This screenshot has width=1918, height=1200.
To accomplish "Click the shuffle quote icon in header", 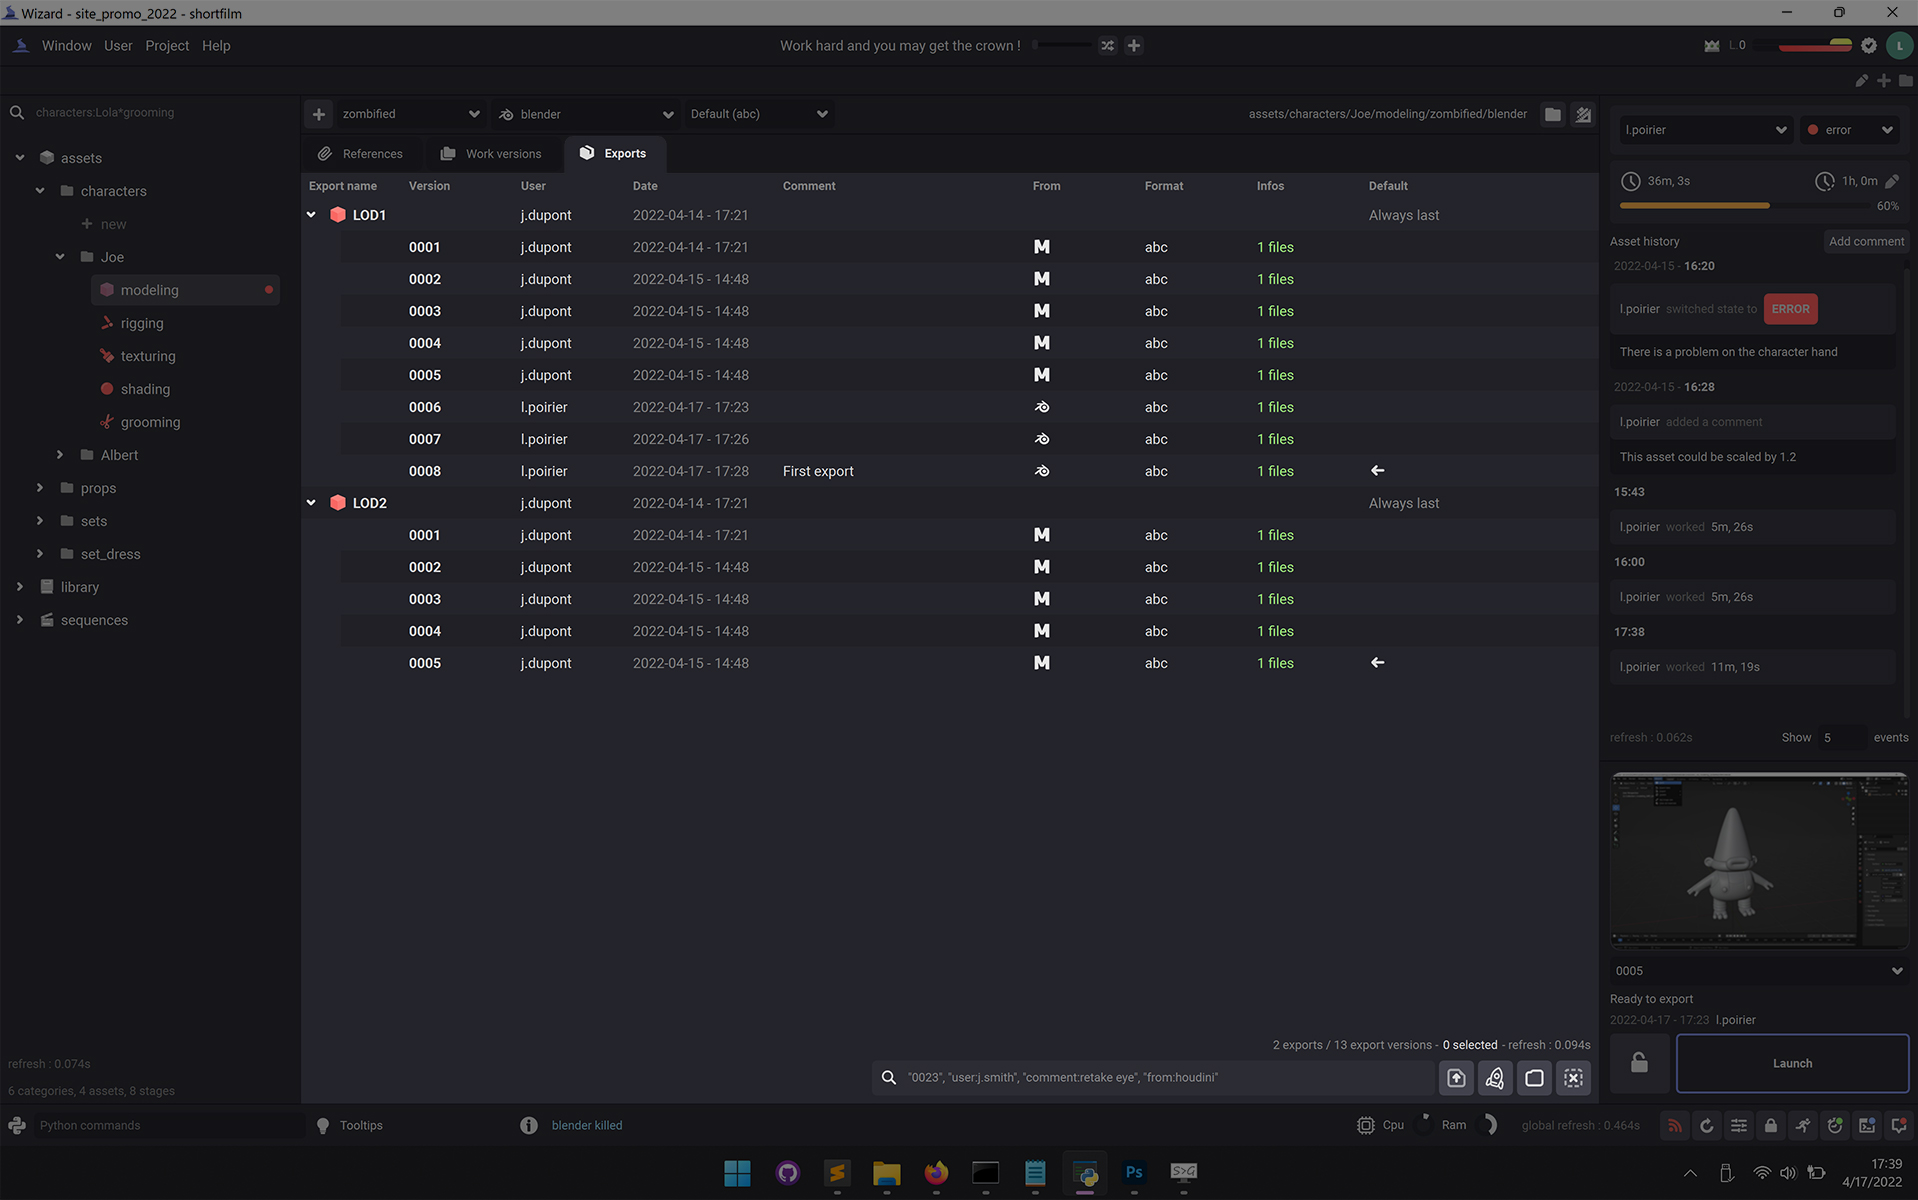I will pyautogui.click(x=1107, y=46).
